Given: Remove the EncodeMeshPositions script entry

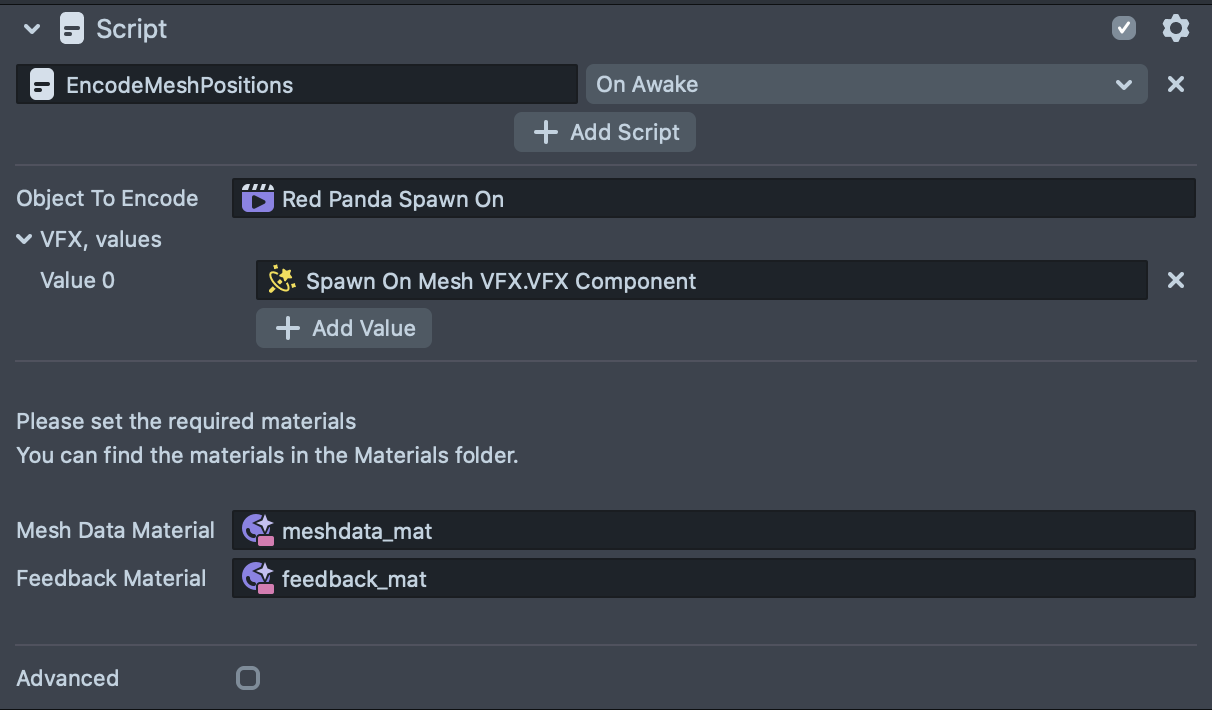Looking at the screenshot, I should [x=1176, y=85].
